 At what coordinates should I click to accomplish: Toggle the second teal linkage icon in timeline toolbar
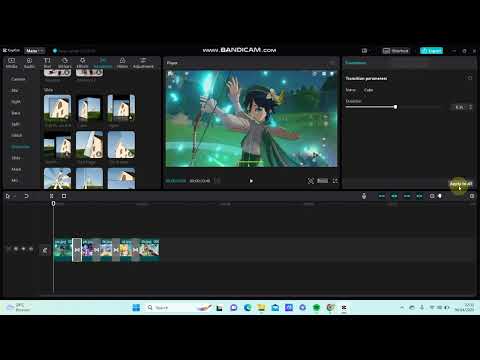[394, 196]
